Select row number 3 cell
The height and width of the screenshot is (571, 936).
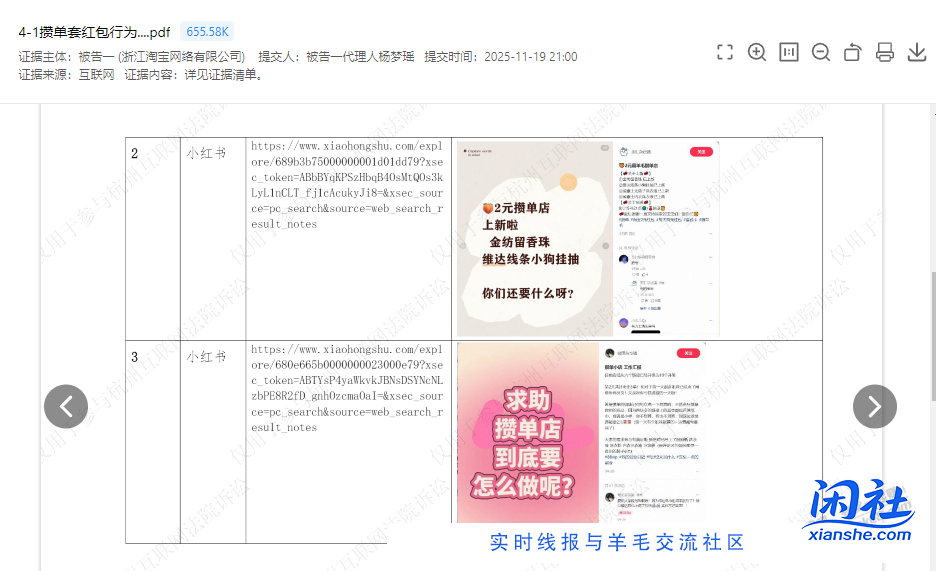[x=153, y=442]
